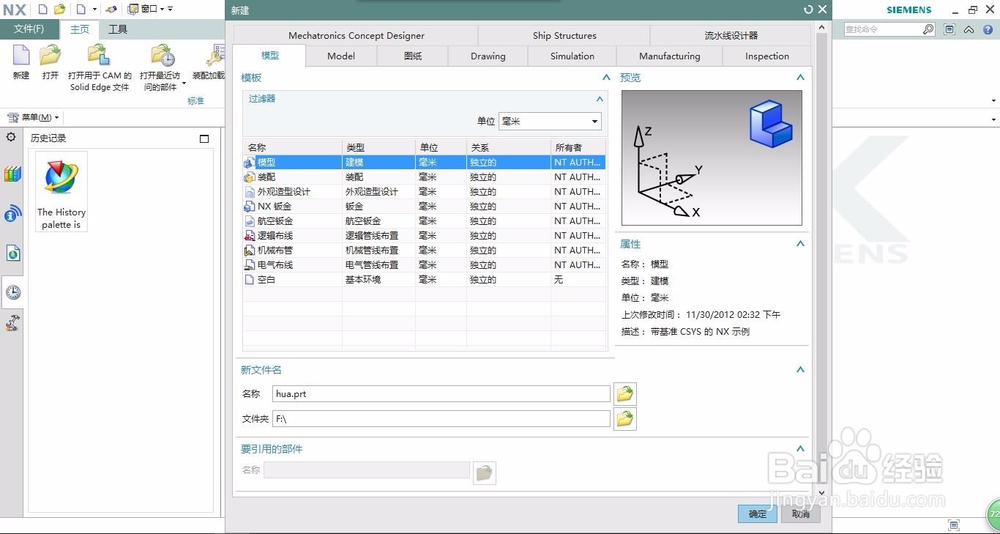Click the 查找命令 command finder field
Viewport: 1000px width, 534px height.
[882, 29]
